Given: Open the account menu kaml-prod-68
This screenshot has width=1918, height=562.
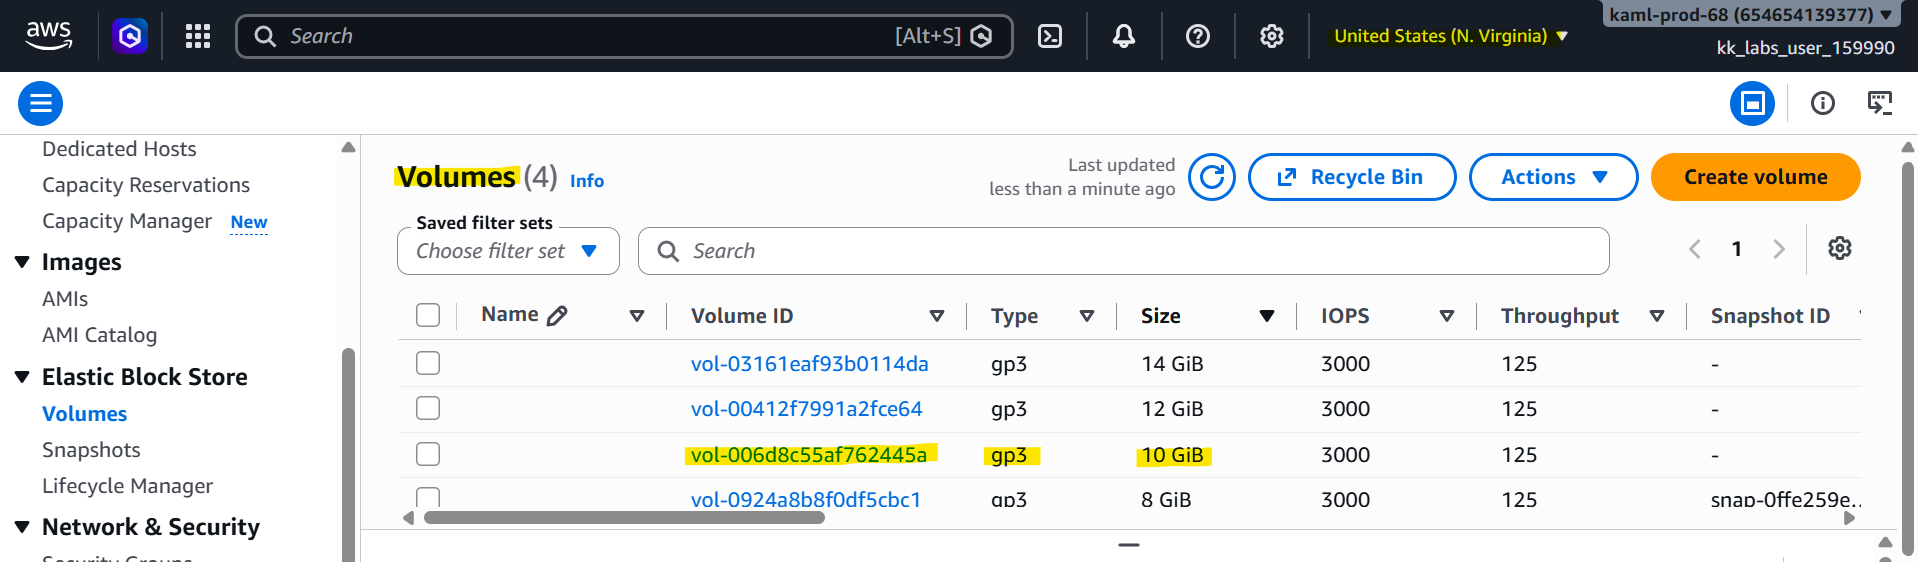Looking at the screenshot, I should tap(1750, 14).
